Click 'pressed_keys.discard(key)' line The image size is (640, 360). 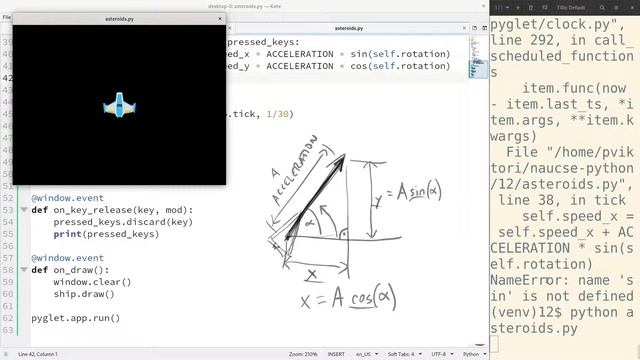[123, 222]
